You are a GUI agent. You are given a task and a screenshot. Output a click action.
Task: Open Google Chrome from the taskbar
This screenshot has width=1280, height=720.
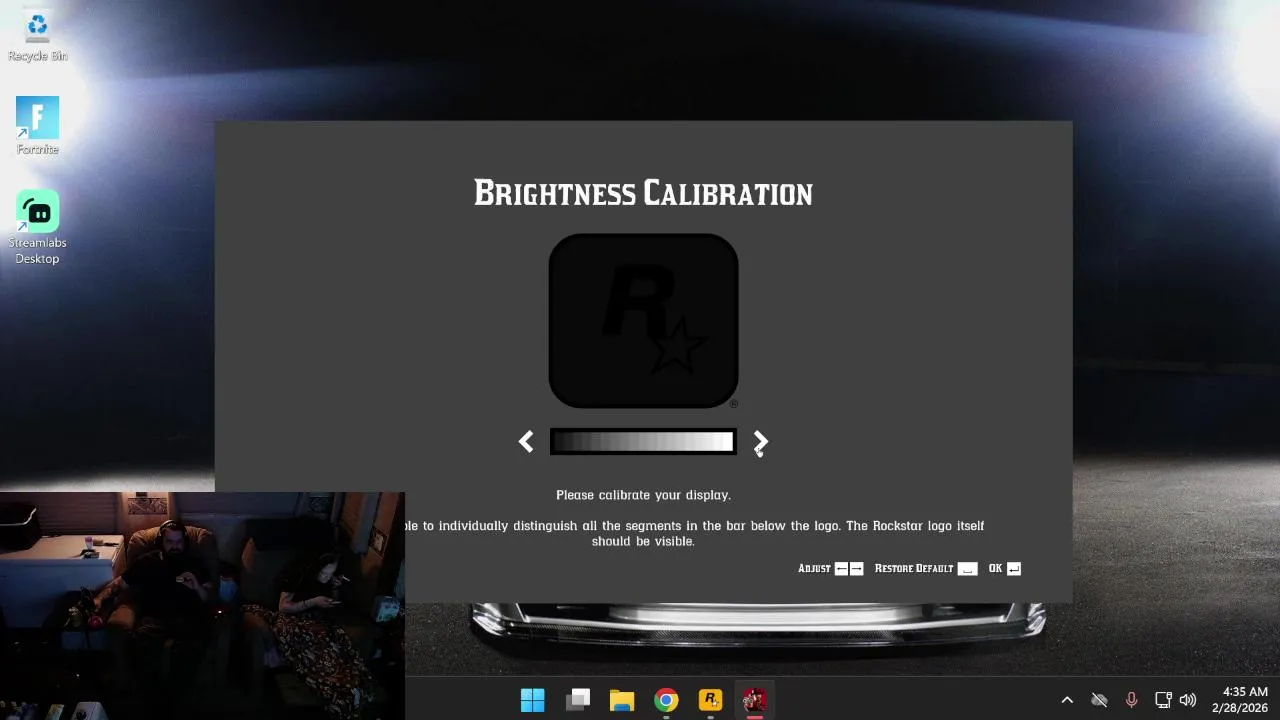click(x=666, y=700)
